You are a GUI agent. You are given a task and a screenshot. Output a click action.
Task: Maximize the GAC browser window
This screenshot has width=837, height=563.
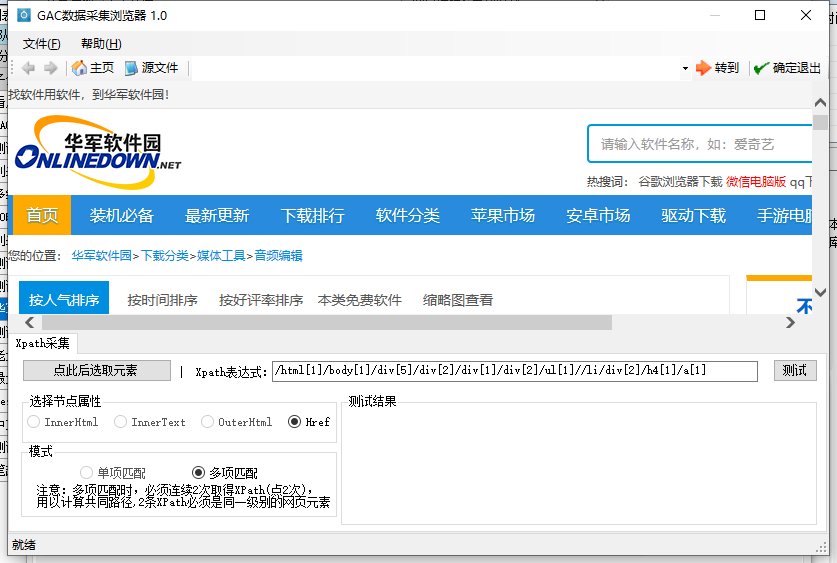pos(760,15)
